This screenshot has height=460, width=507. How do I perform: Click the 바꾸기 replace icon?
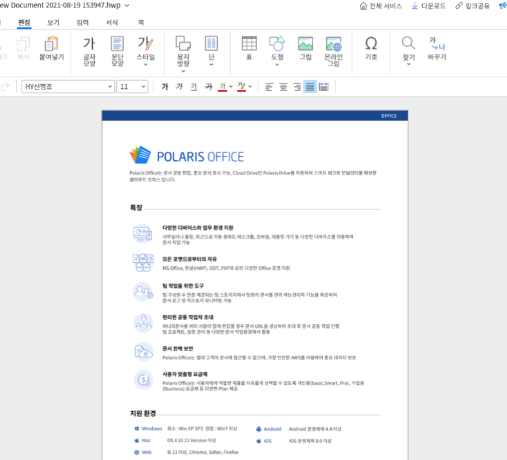tap(437, 48)
